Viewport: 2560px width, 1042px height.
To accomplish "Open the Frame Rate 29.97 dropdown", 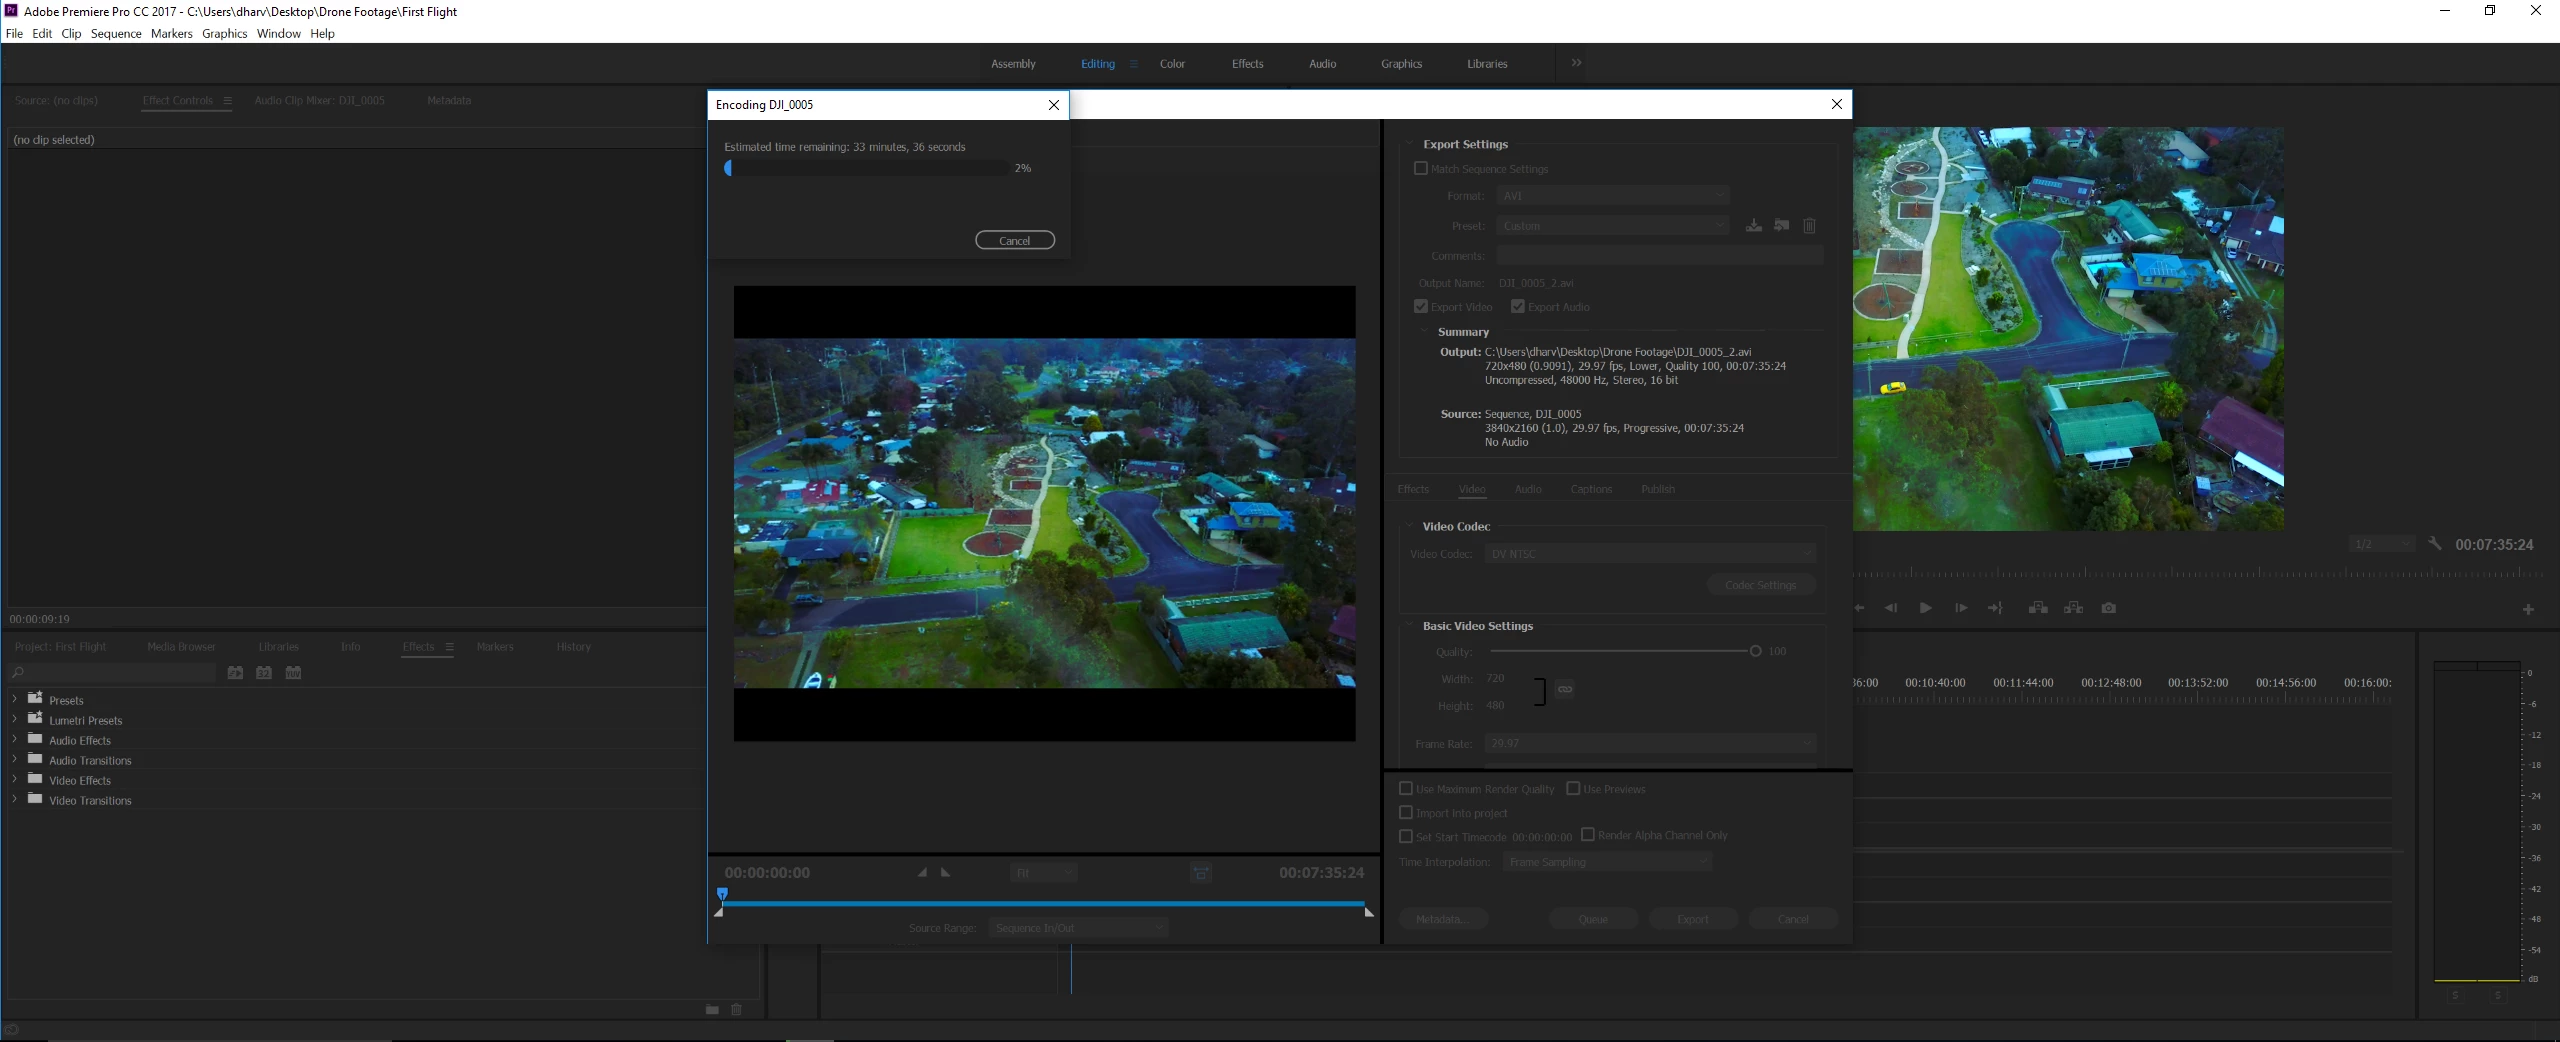I will point(1650,743).
